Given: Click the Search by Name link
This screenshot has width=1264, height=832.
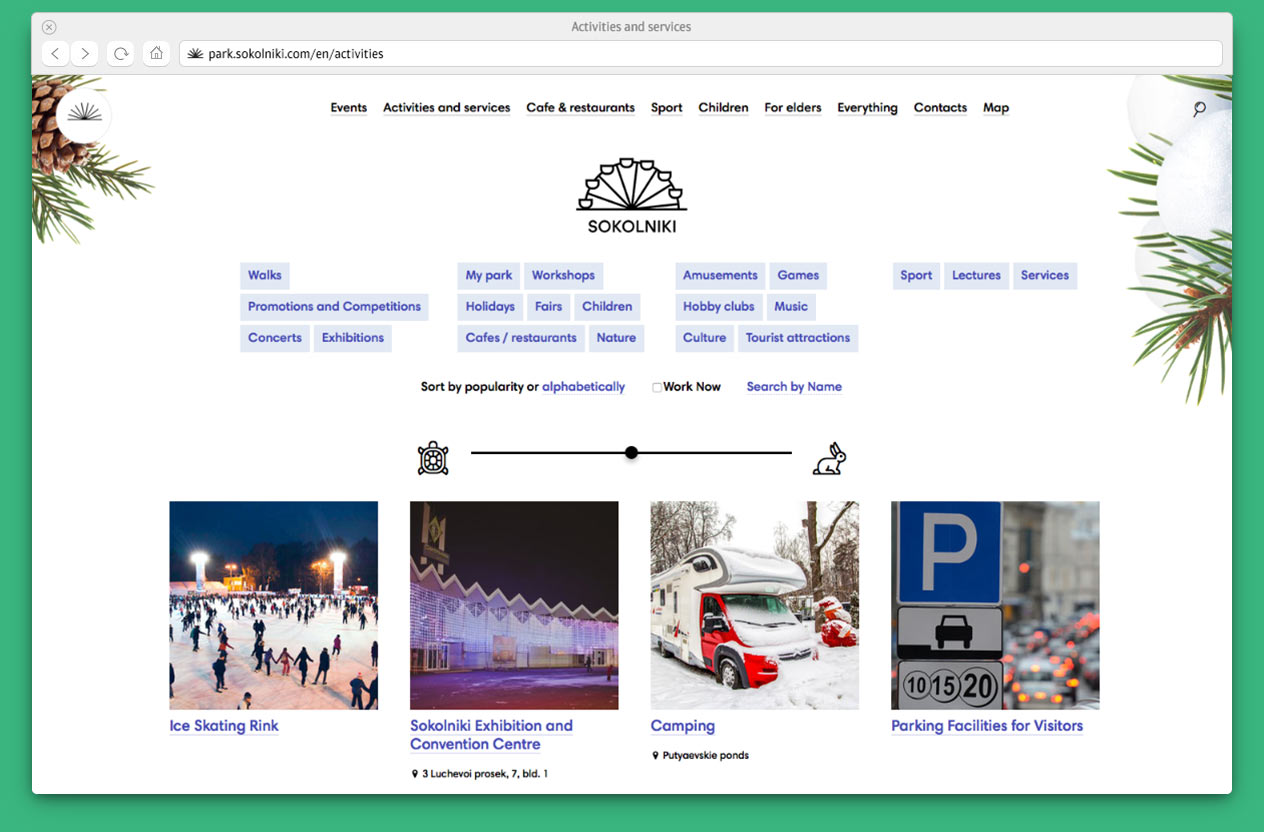Looking at the screenshot, I should pos(794,387).
